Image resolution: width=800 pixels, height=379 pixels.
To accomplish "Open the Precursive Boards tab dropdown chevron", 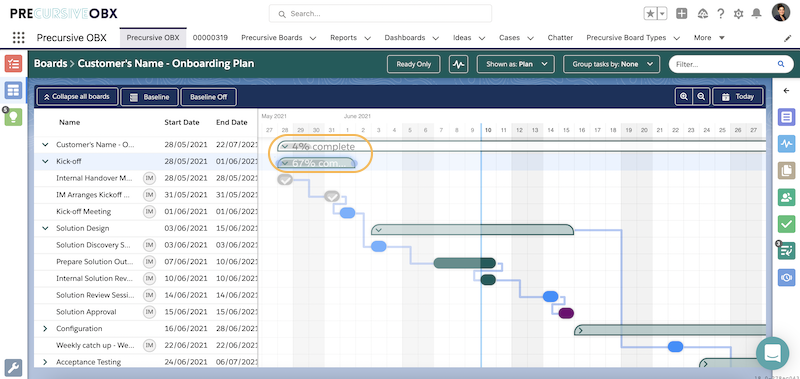I will coord(313,38).
